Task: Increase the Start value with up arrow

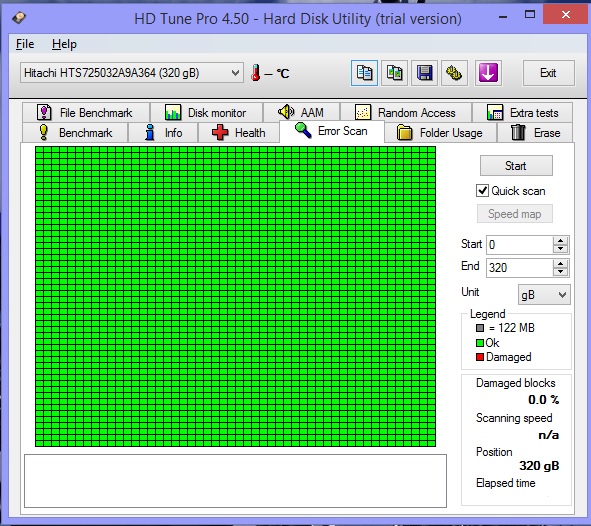Action: (x=560, y=240)
